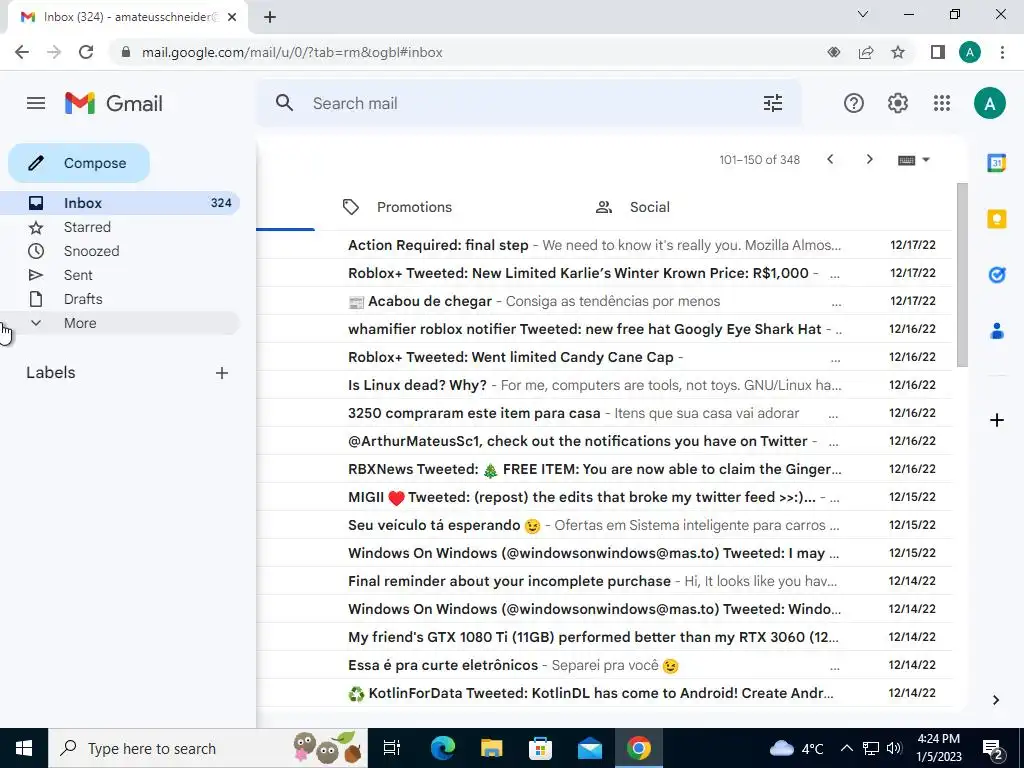Click the inbox vertical scrollbar
This screenshot has height=768, width=1024.
(962, 275)
